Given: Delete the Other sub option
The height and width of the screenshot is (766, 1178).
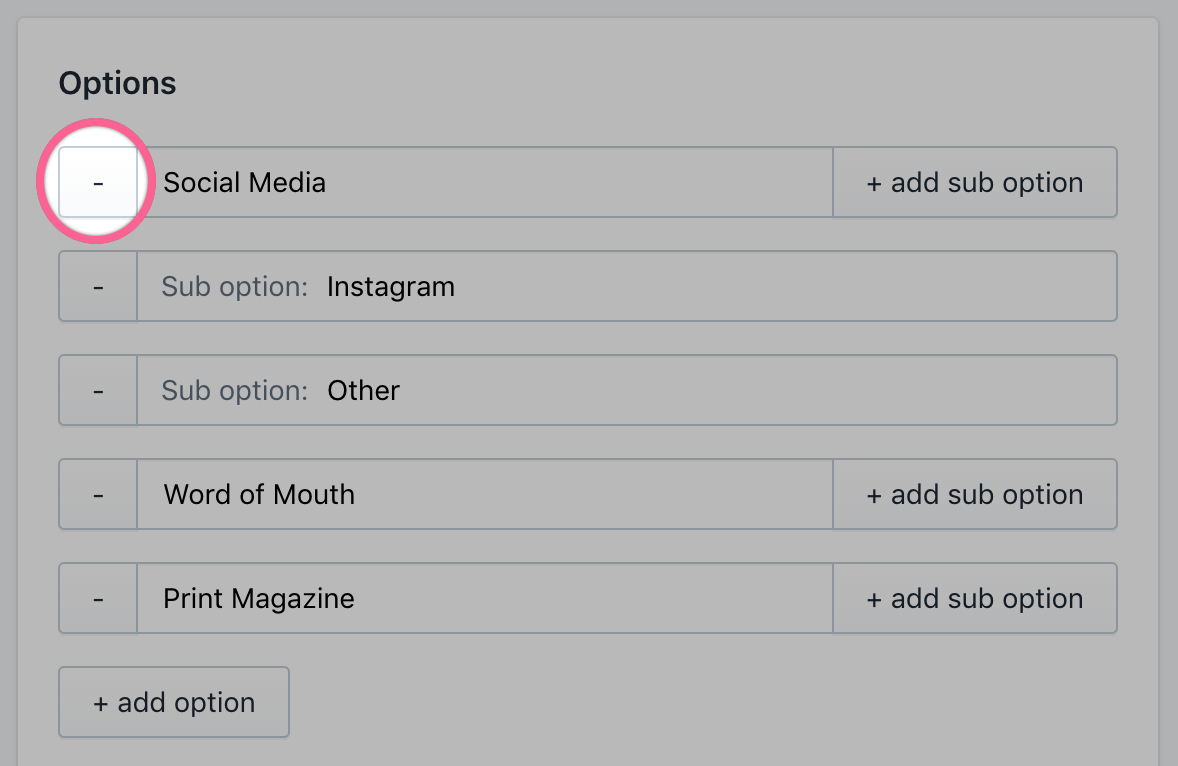Looking at the screenshot, I should tap(98, 390).
